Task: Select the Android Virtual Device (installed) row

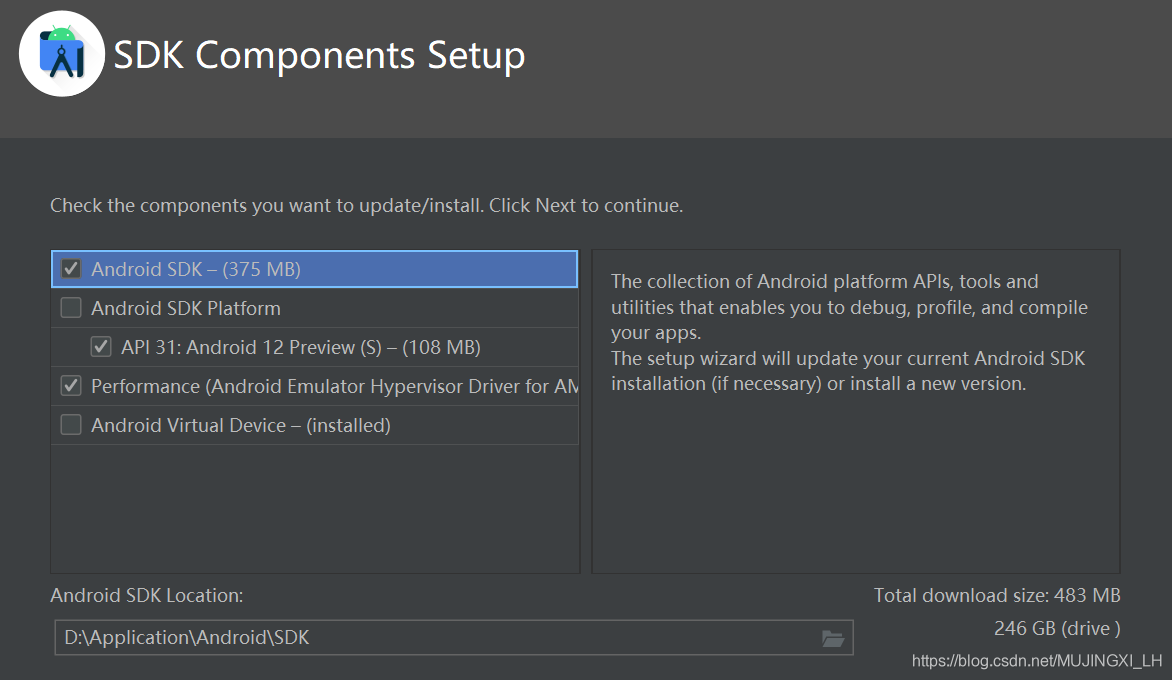Action: [x=241, y=425]
